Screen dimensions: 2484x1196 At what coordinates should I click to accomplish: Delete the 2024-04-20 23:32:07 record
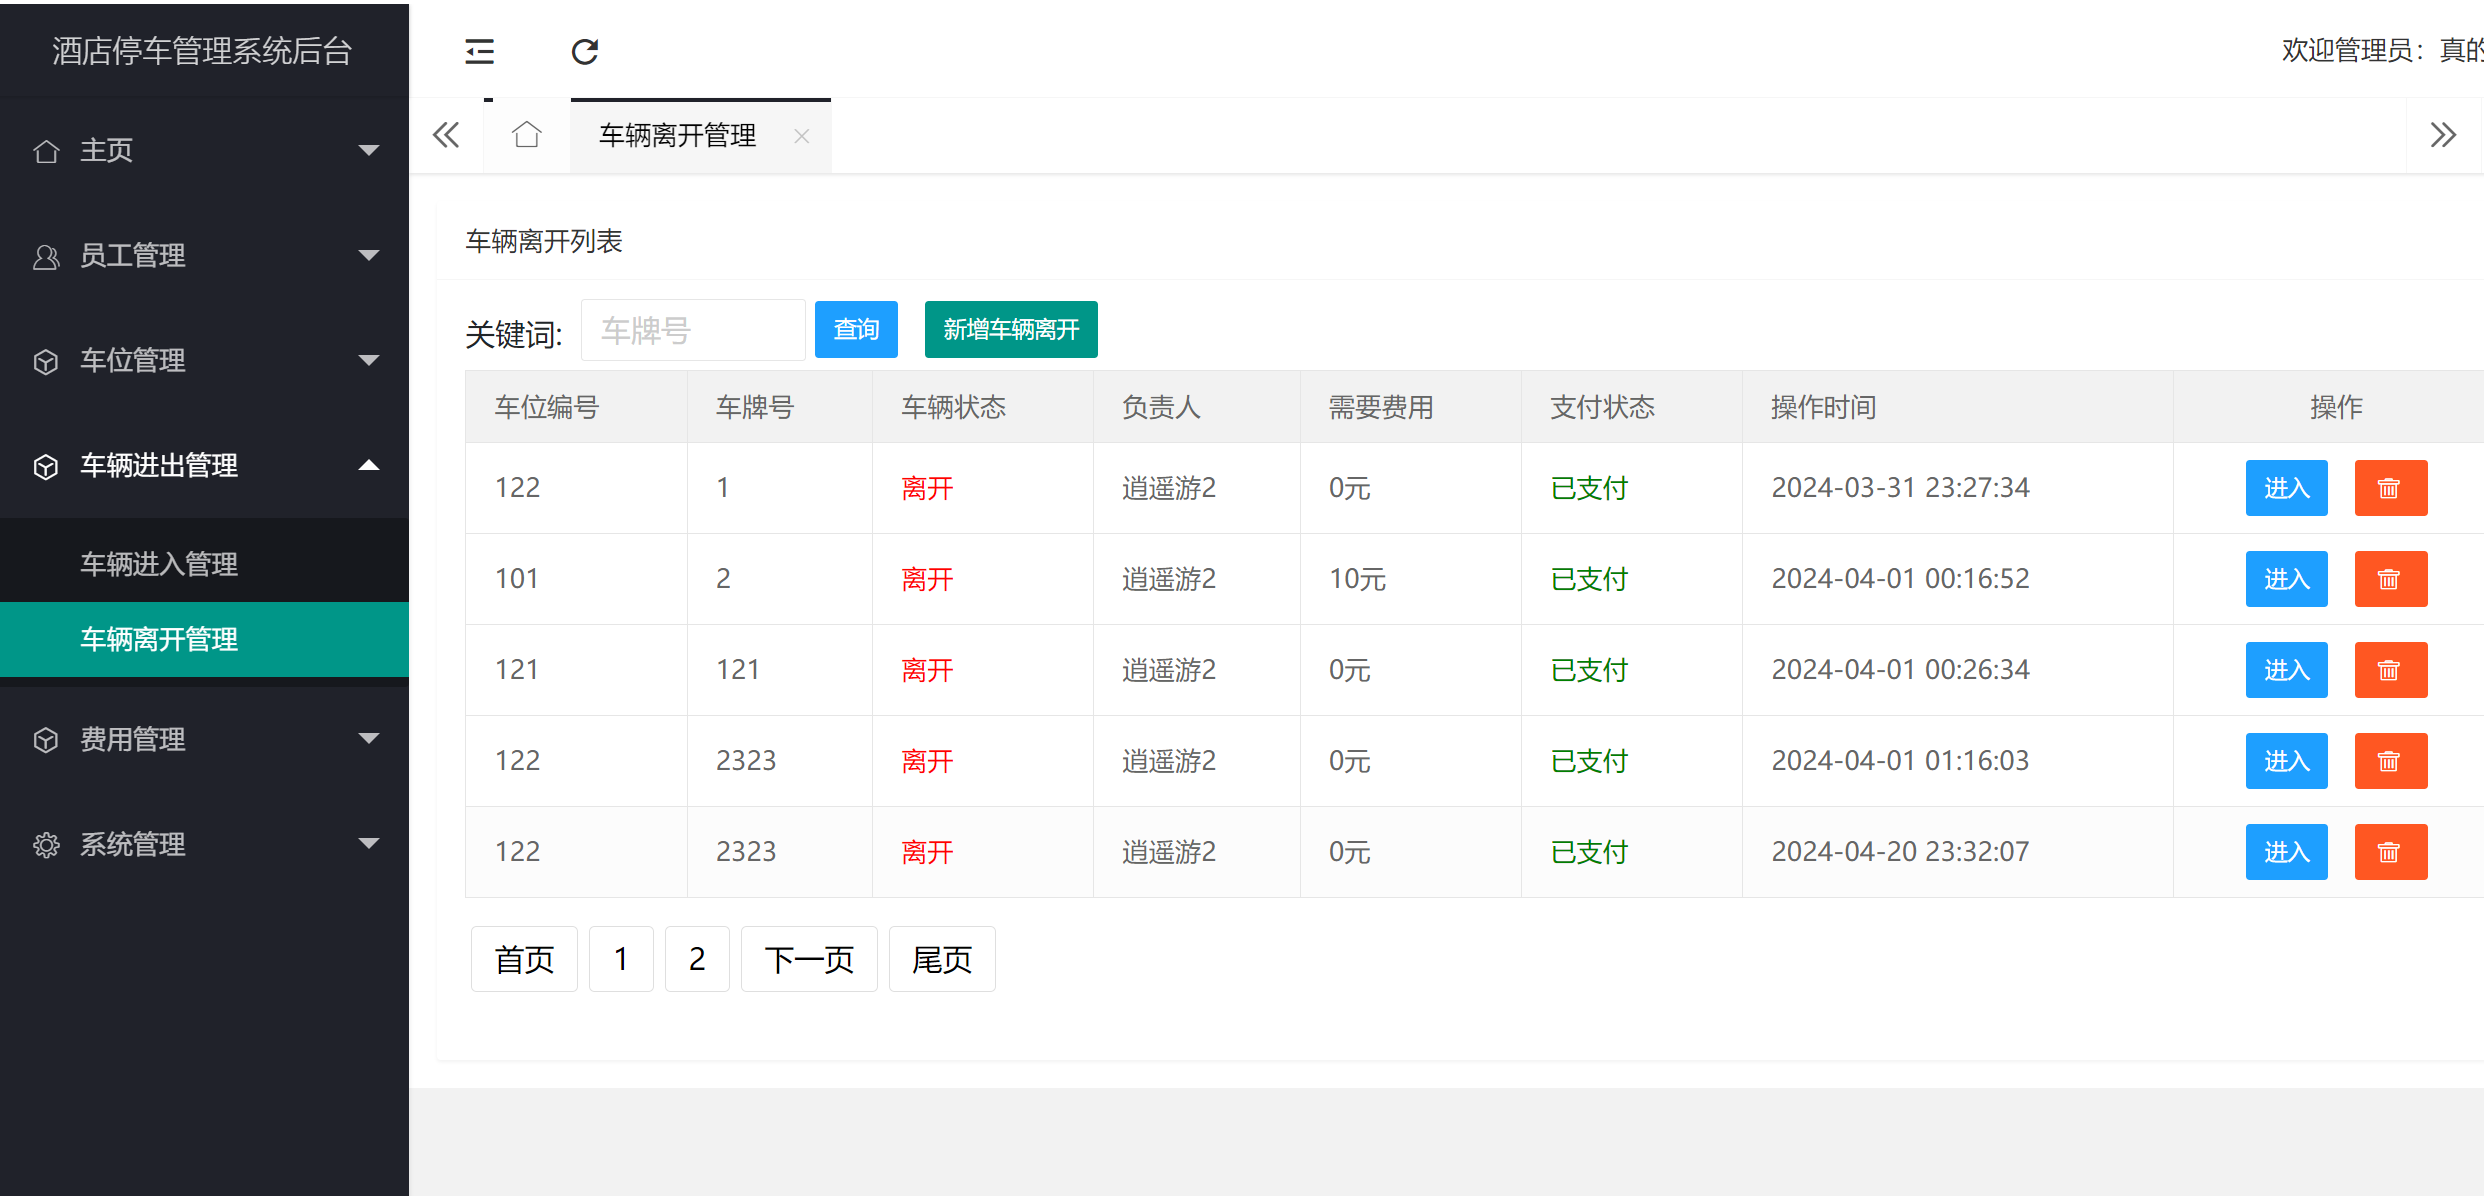(x=2390, y=852)
